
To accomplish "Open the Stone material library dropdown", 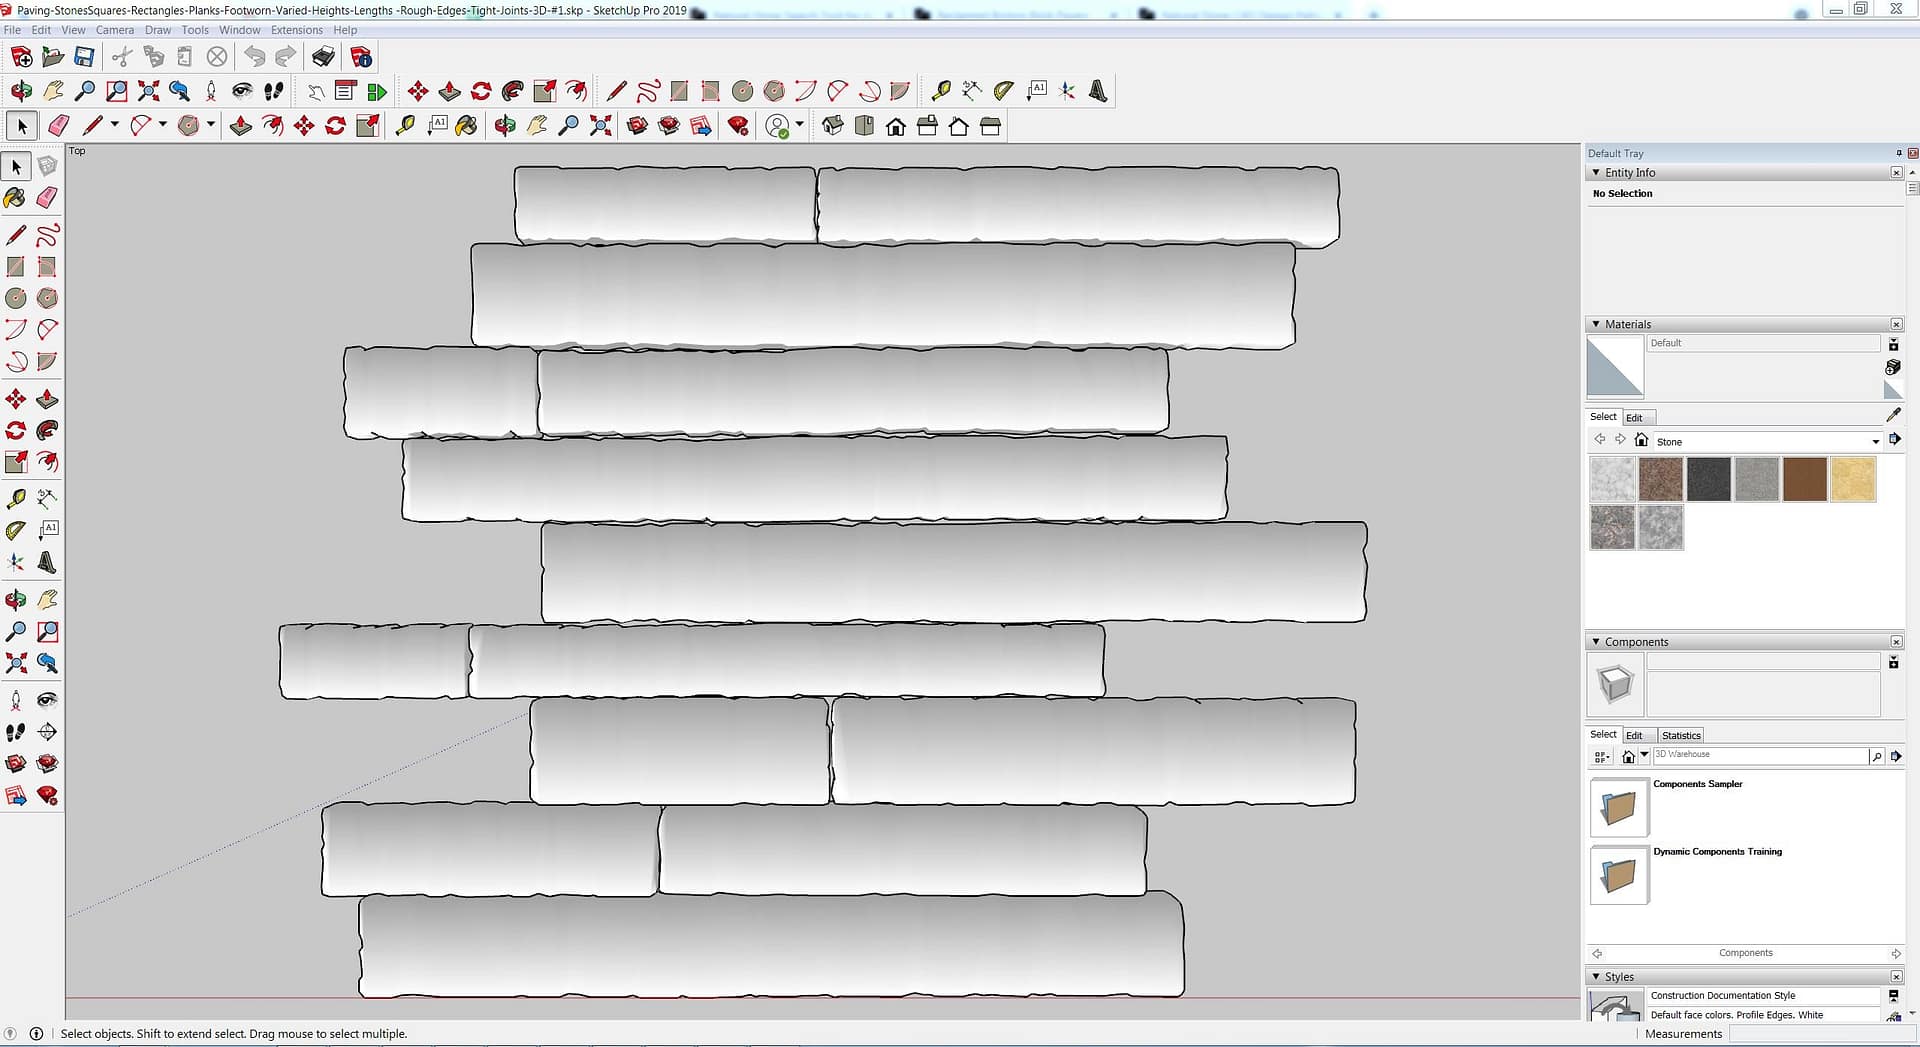I will point(1875,441).
